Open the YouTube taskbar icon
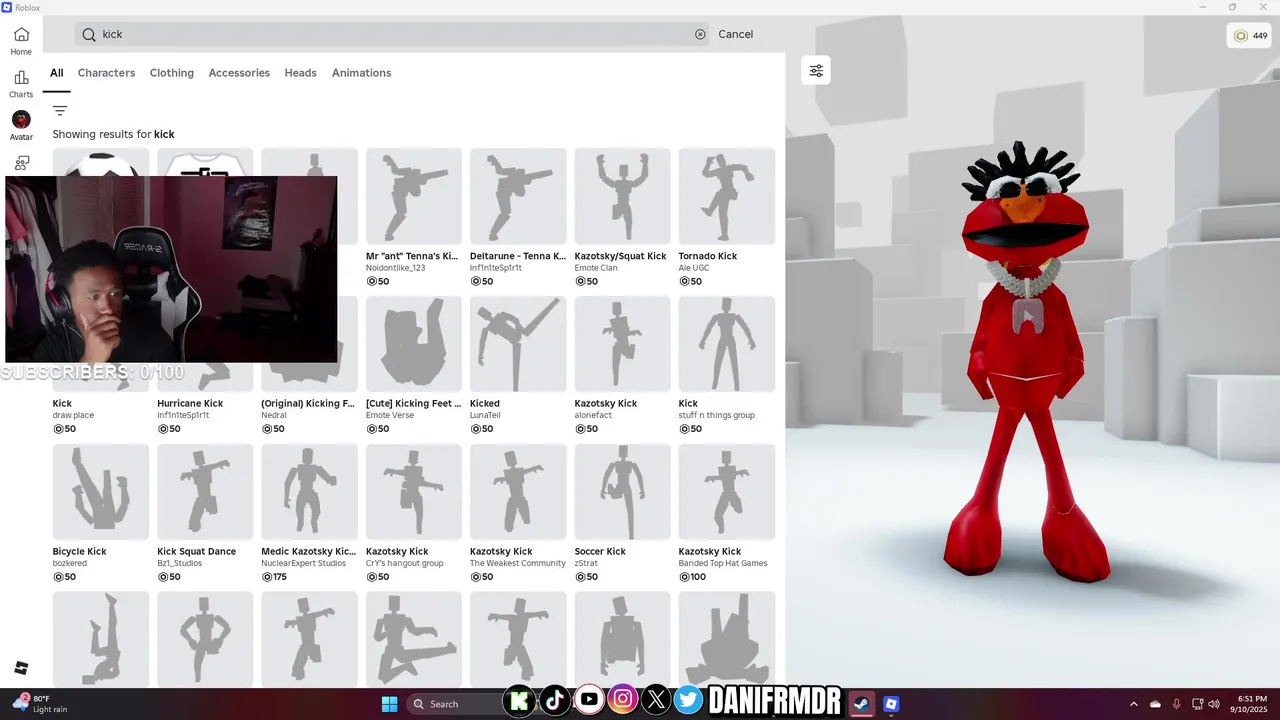This screenshot has height=720, width=1280. click(x=589, y=701)
